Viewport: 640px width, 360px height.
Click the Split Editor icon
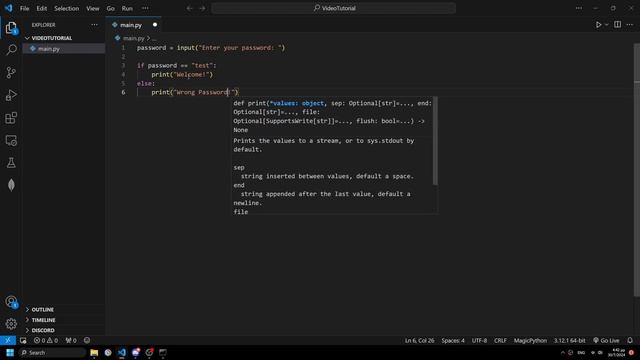point(618,25)
